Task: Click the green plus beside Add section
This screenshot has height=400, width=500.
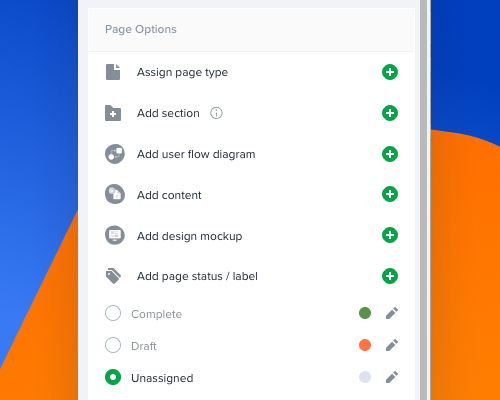Action: [x=390, y=113]
